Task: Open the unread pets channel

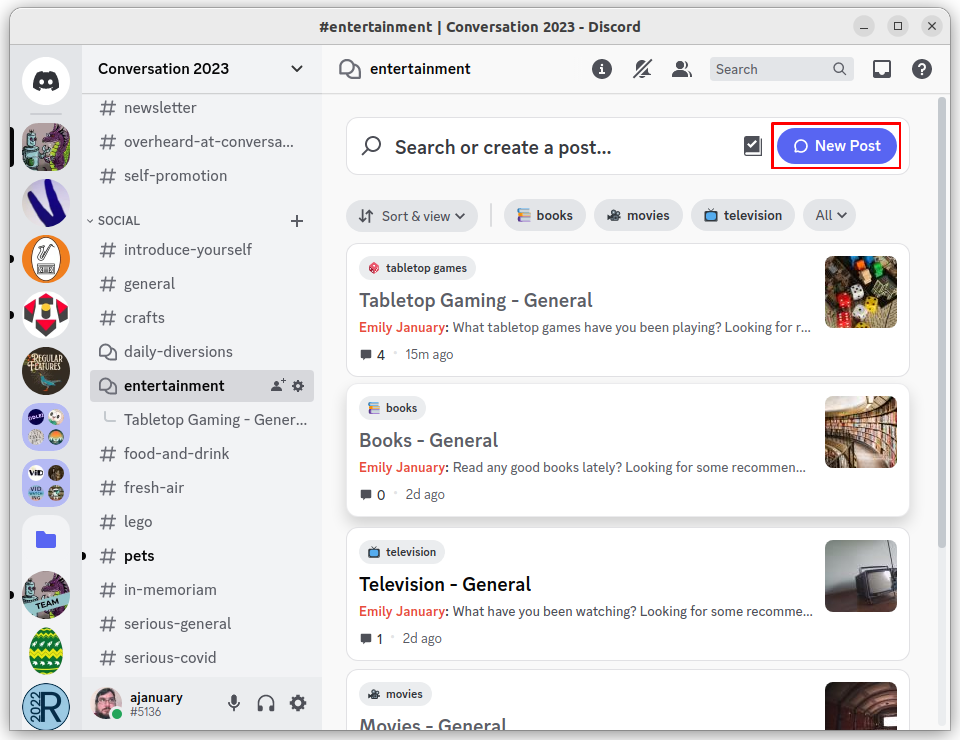Action: (201, 556)
